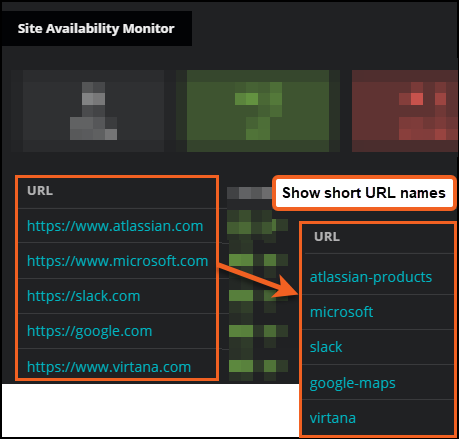Open the https://slack.com URL link
The image size is (459, 439).
pos(83,296)
